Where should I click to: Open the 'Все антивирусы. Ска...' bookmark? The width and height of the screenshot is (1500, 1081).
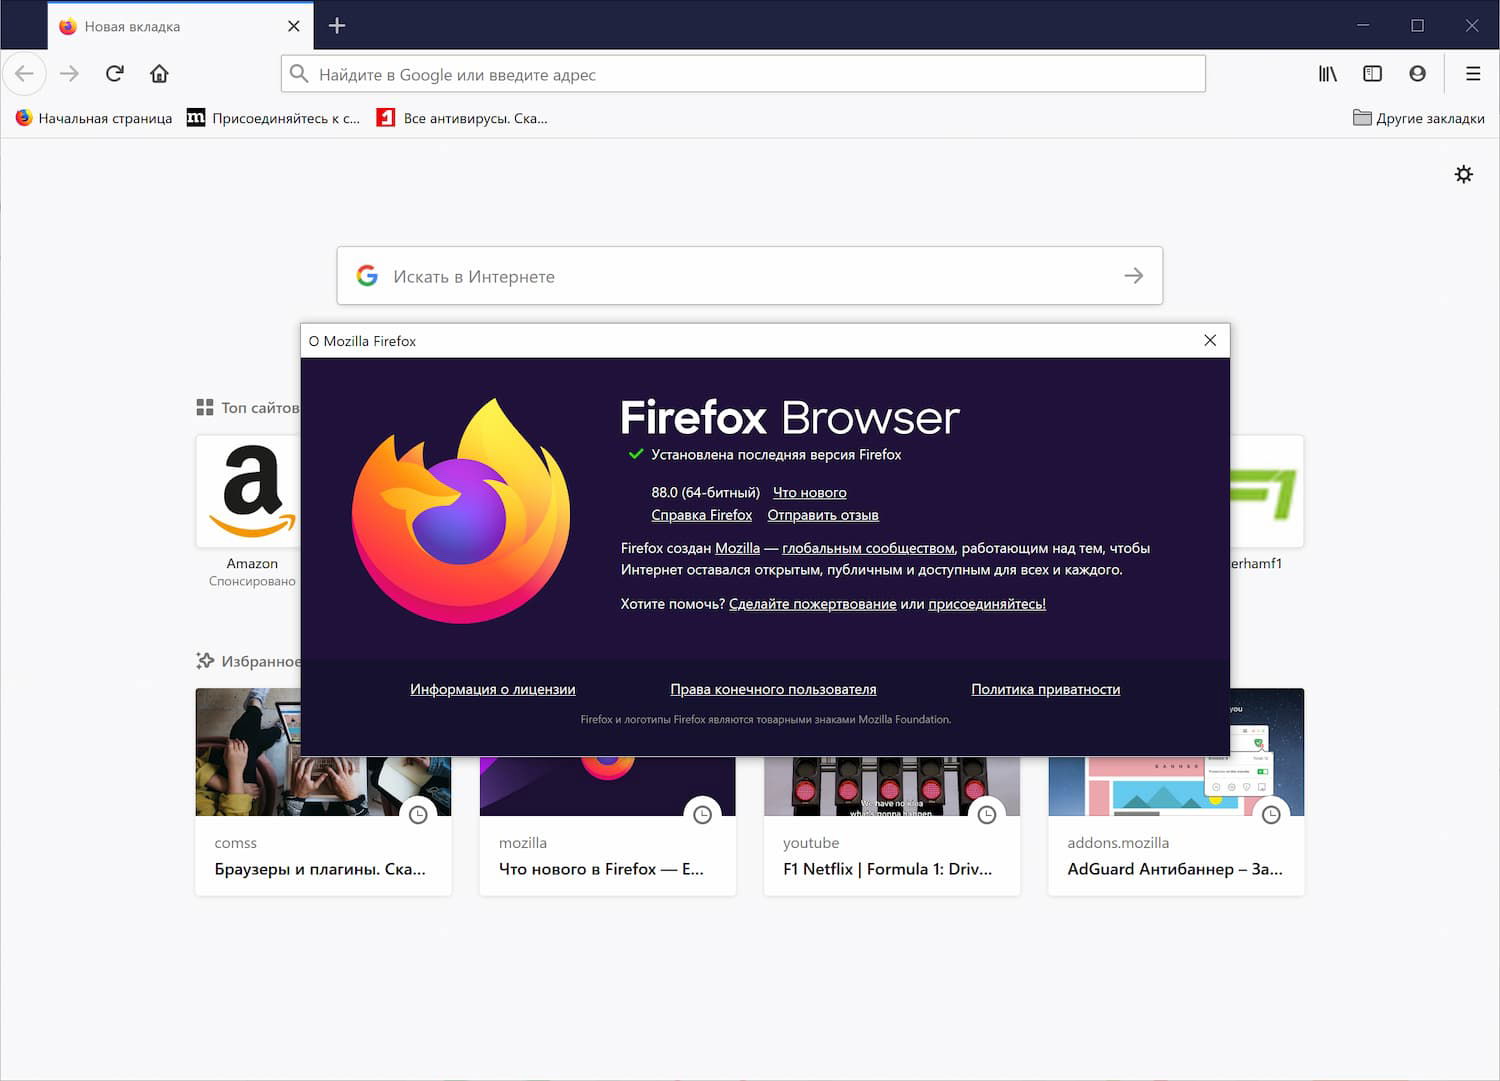coord(462,118)
